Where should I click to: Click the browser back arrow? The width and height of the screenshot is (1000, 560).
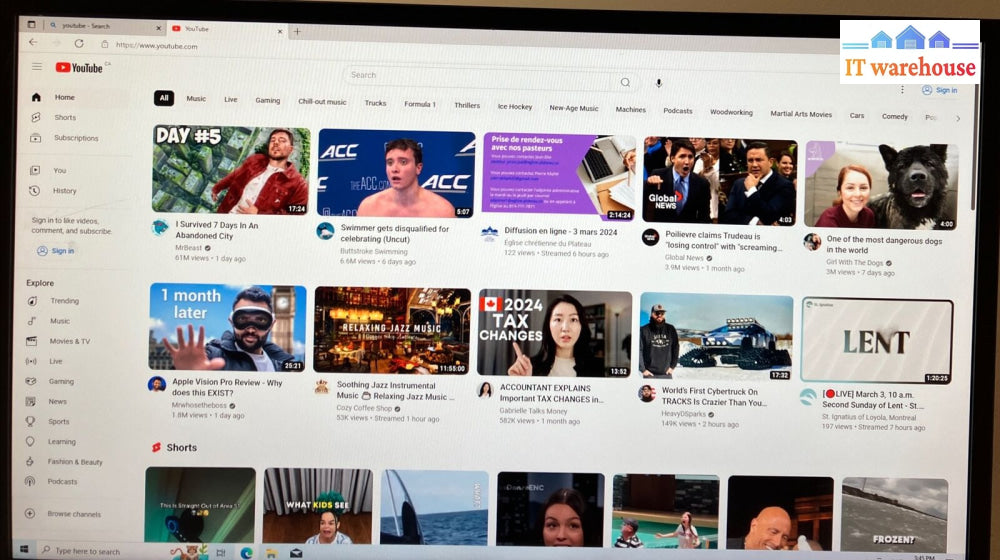[33, 42]
